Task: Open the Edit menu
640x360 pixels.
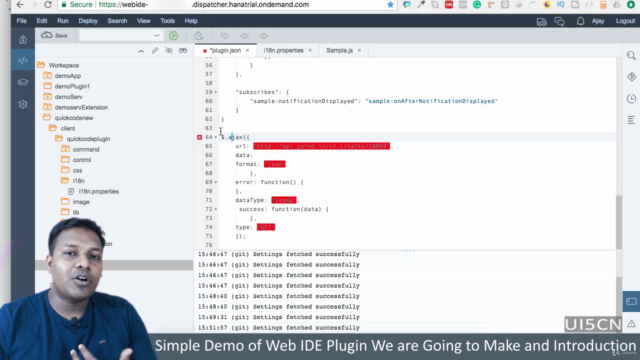Action: pyautogui.click(x=42, y=21)
